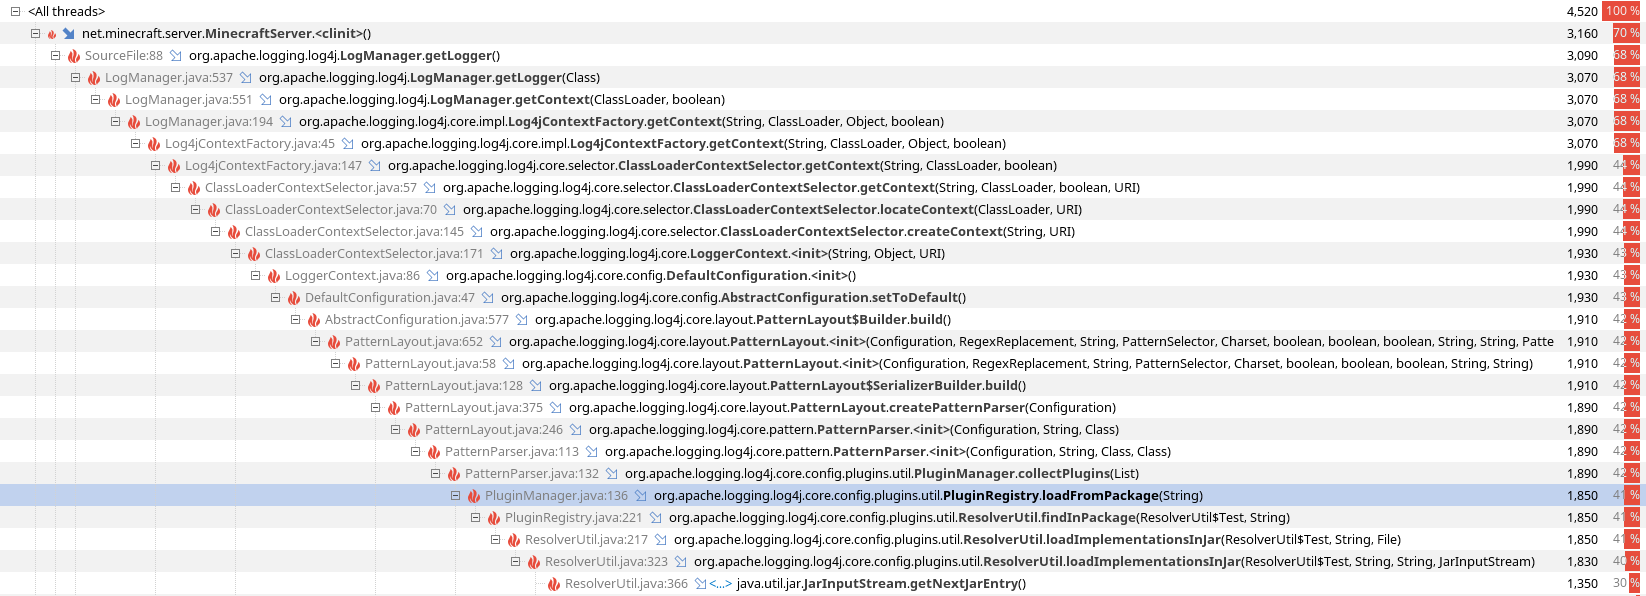Click the flame icon of ClassLoaderContextSelector.java:171

(254, 254)
